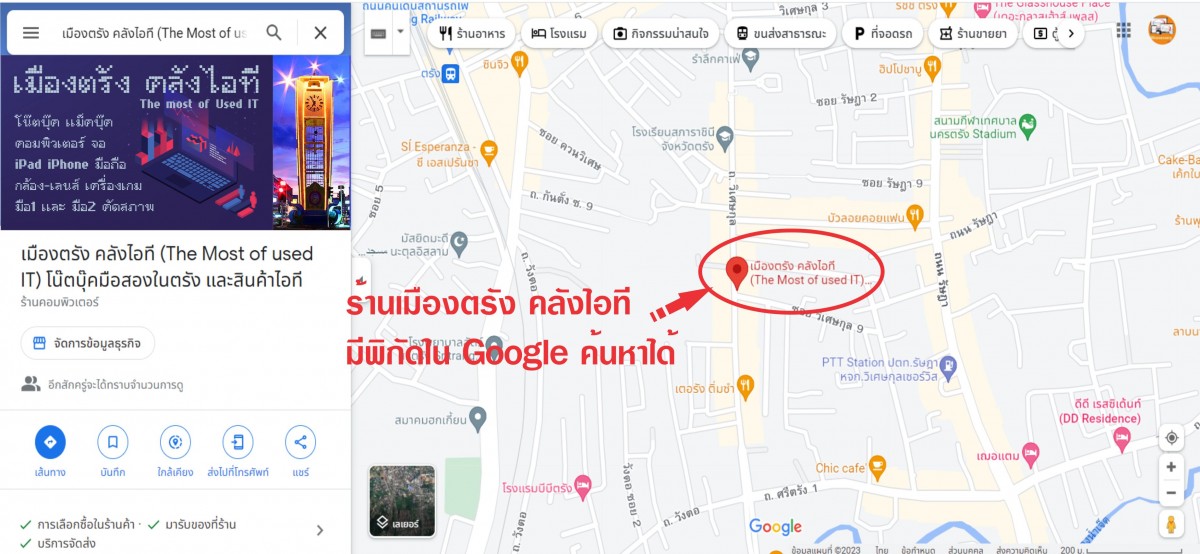This screenshot has width=1200, height=554.
Task: Open the Google apps grid icon
Action: [1124, 31]
